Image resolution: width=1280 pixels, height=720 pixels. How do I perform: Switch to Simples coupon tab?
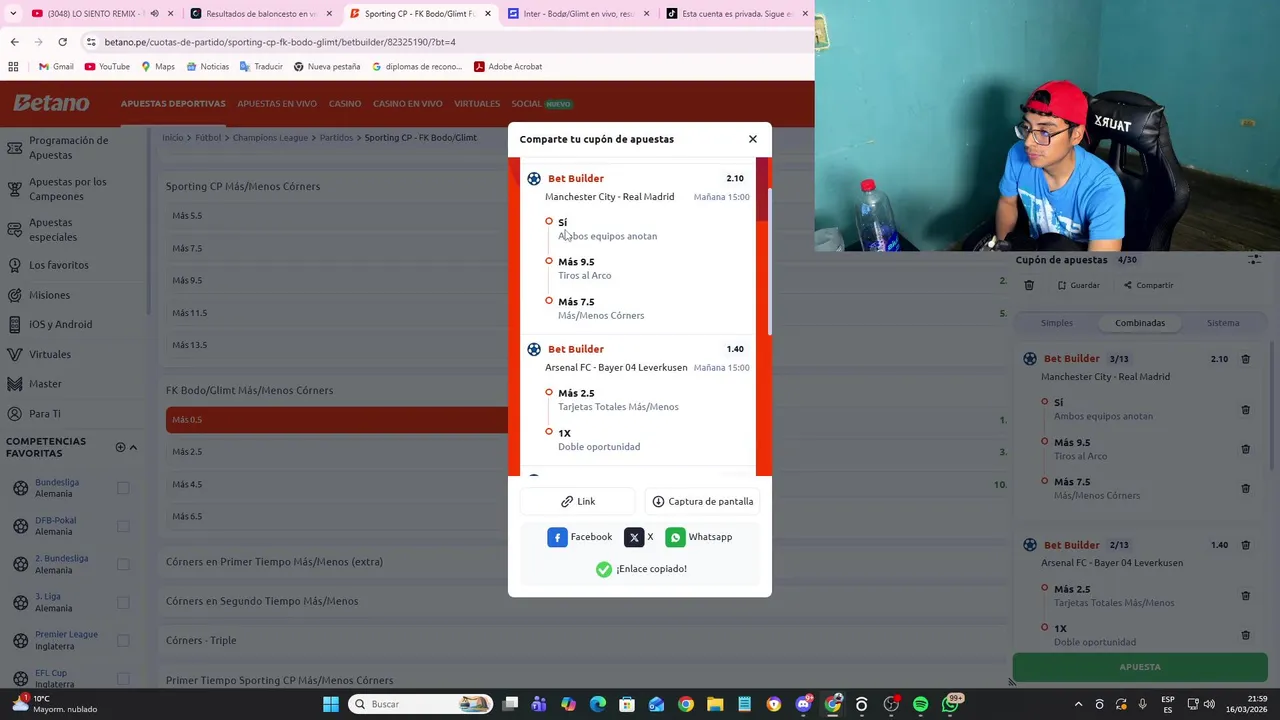[1057, 323]
